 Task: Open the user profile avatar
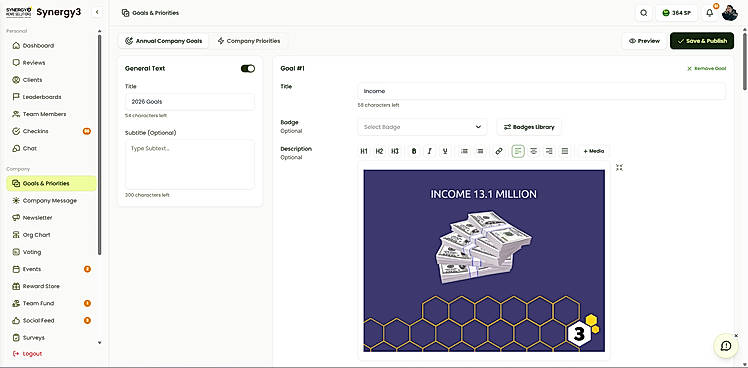730,13
